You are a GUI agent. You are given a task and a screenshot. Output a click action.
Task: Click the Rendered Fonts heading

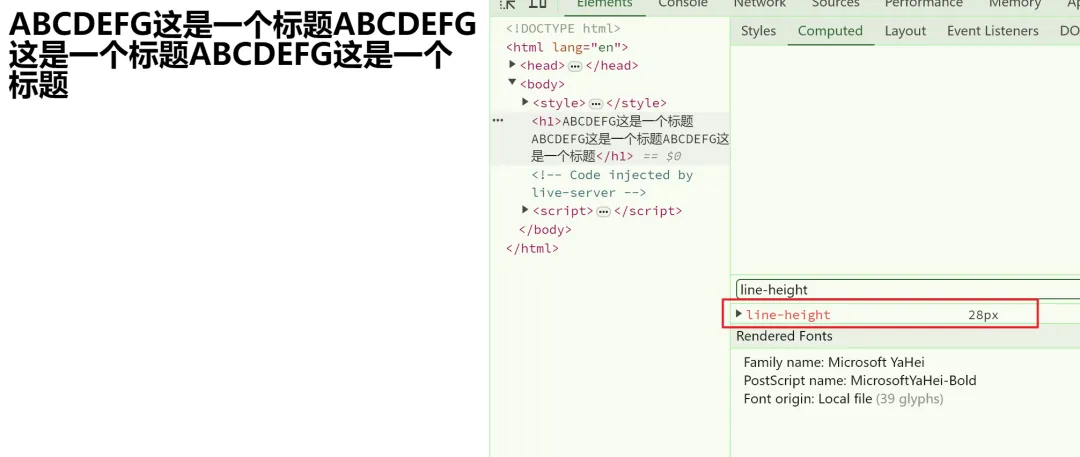[784, 336]
